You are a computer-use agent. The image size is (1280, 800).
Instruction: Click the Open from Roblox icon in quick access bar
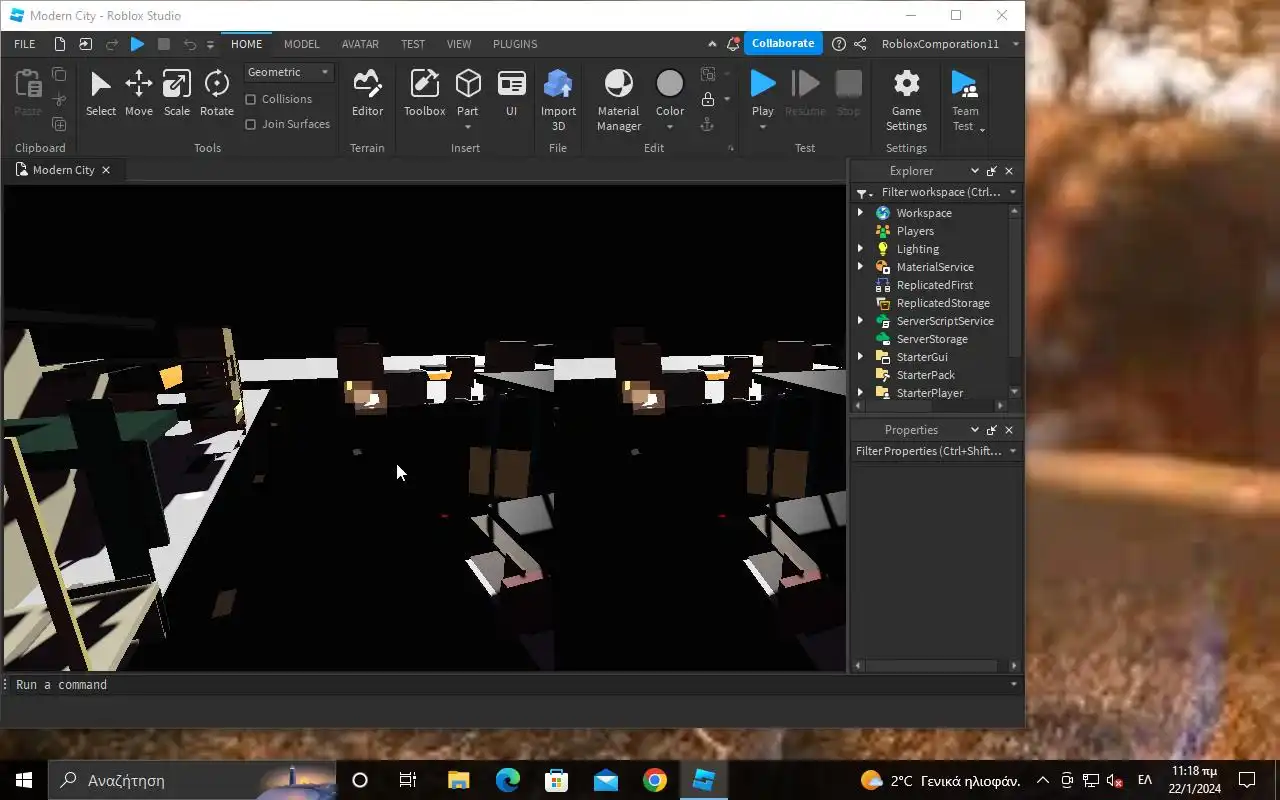click(x=85, y=44)
